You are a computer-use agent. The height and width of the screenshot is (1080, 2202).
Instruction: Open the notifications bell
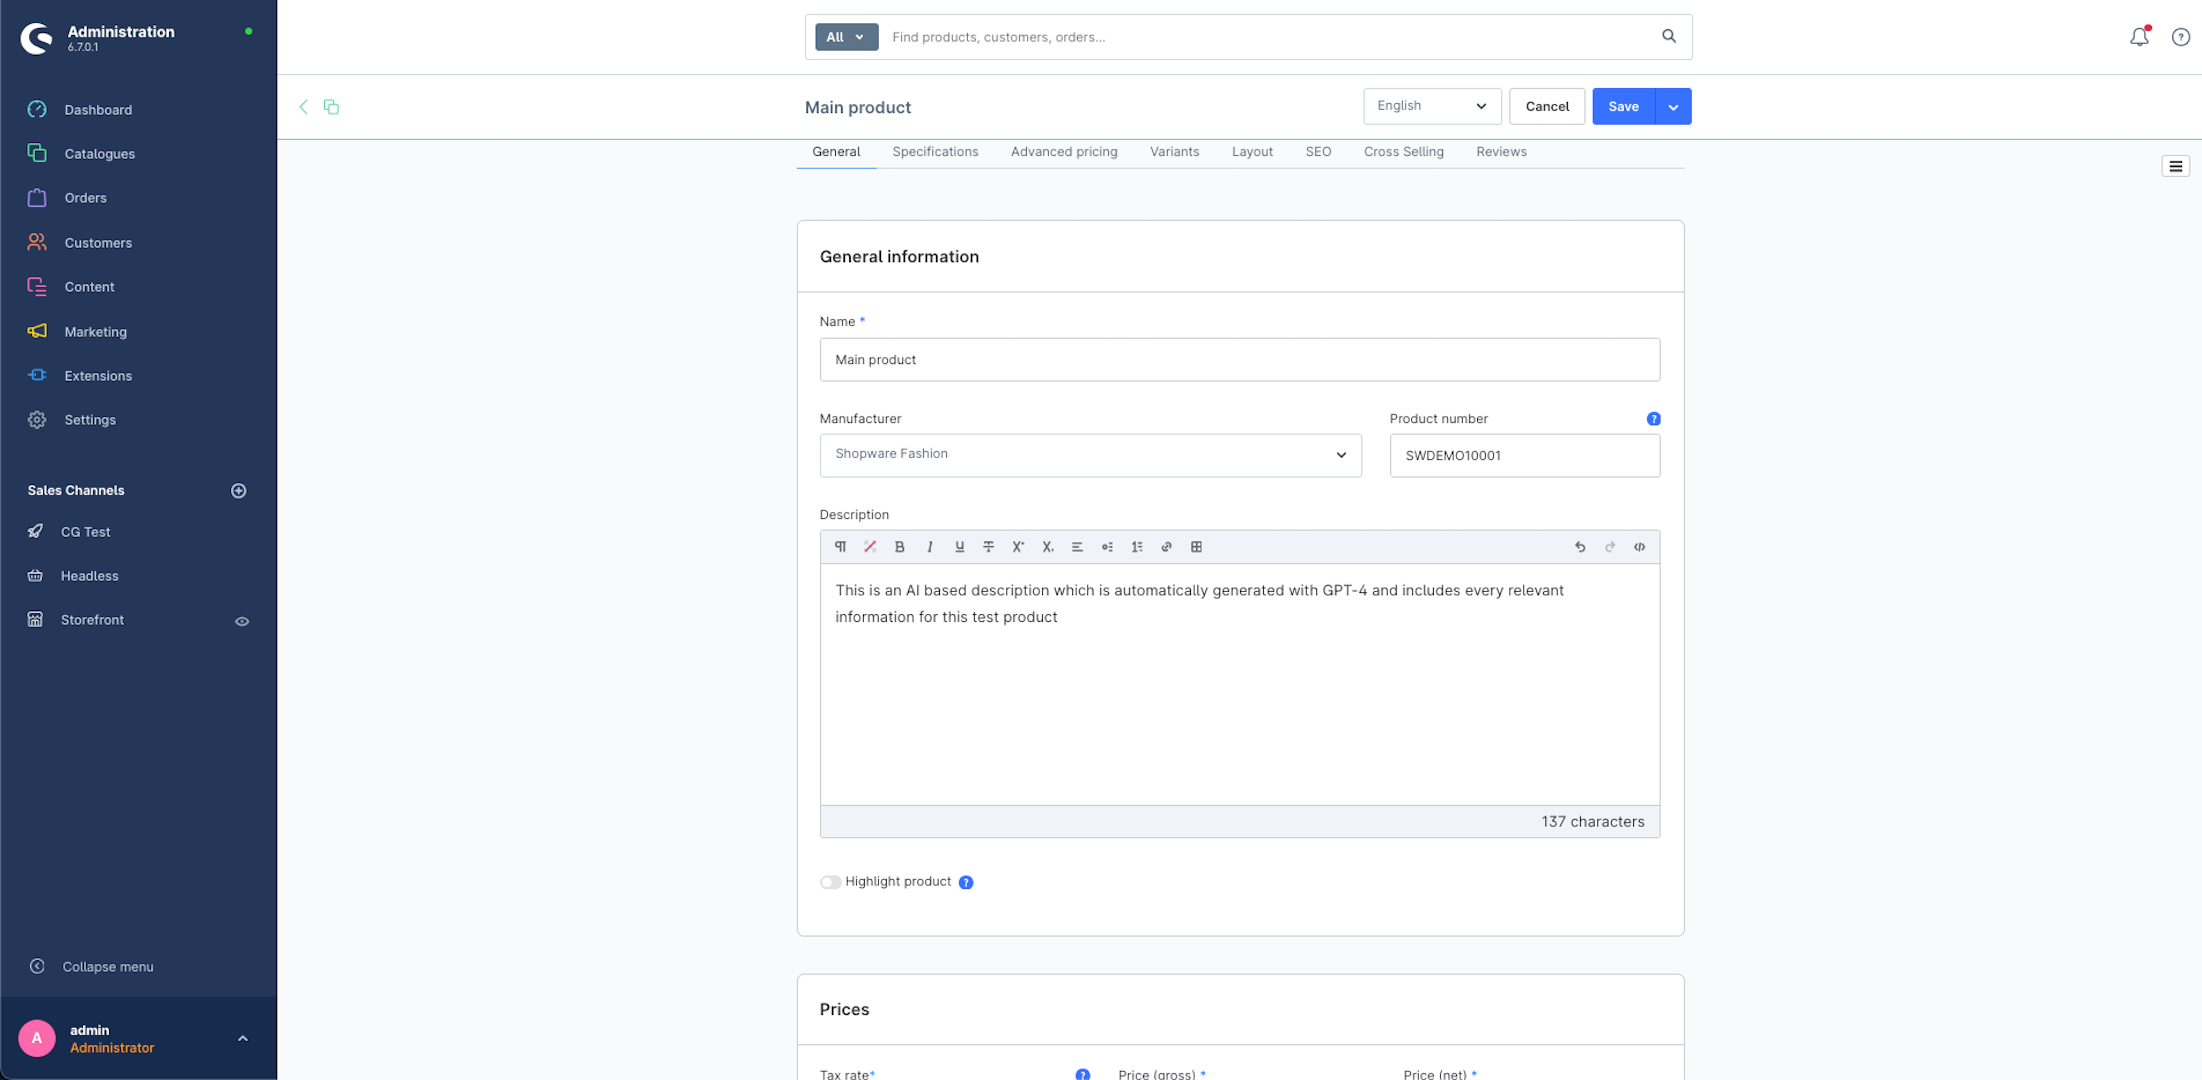pyautogui.click(x=2139, y=37)
